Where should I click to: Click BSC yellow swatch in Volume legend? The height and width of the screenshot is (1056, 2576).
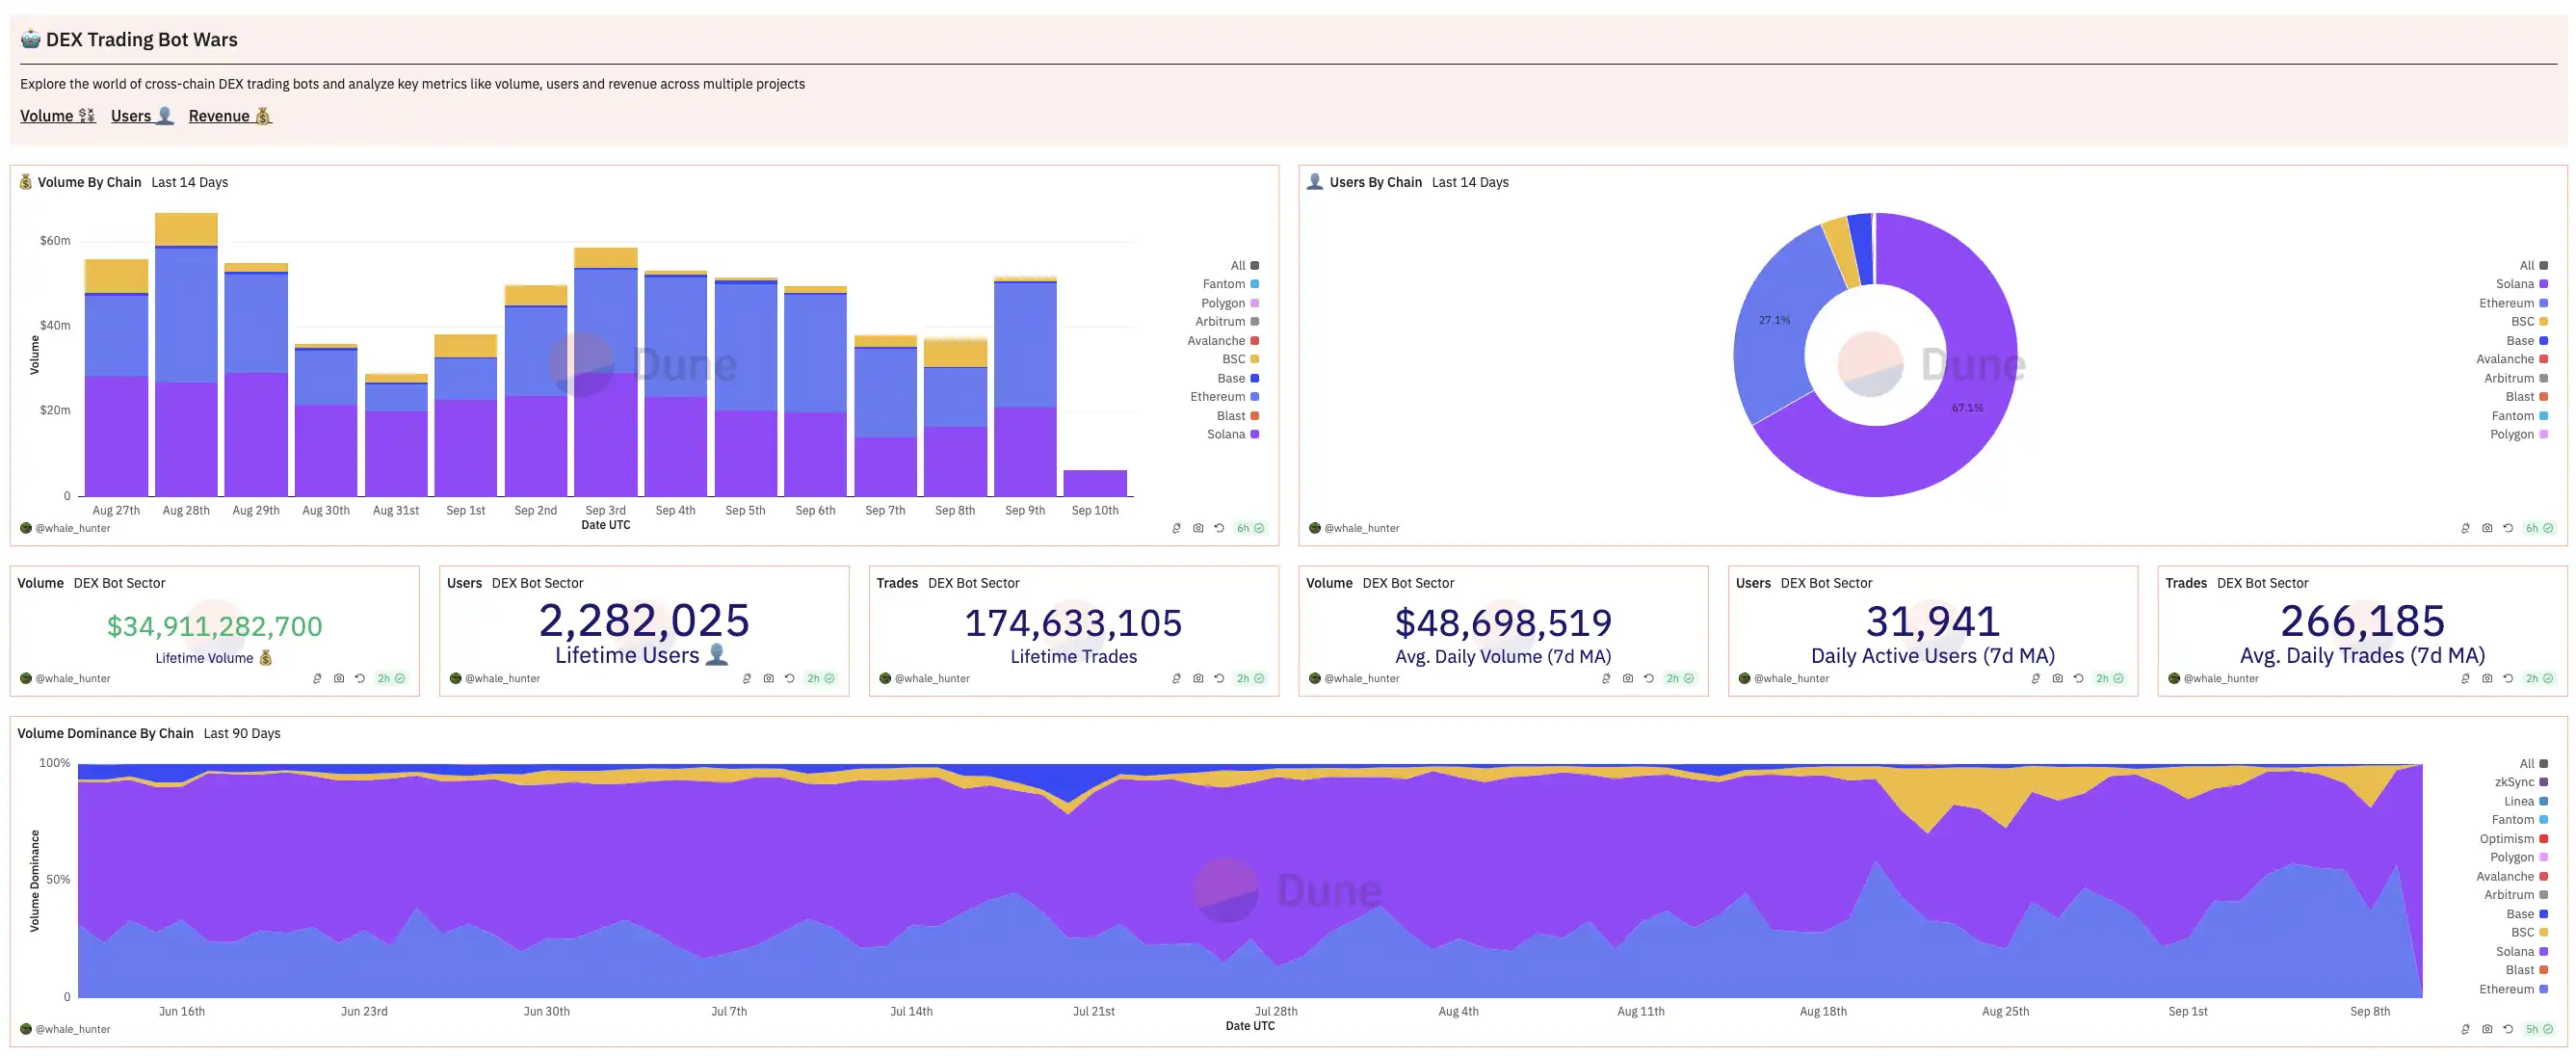coord(1254,359)
